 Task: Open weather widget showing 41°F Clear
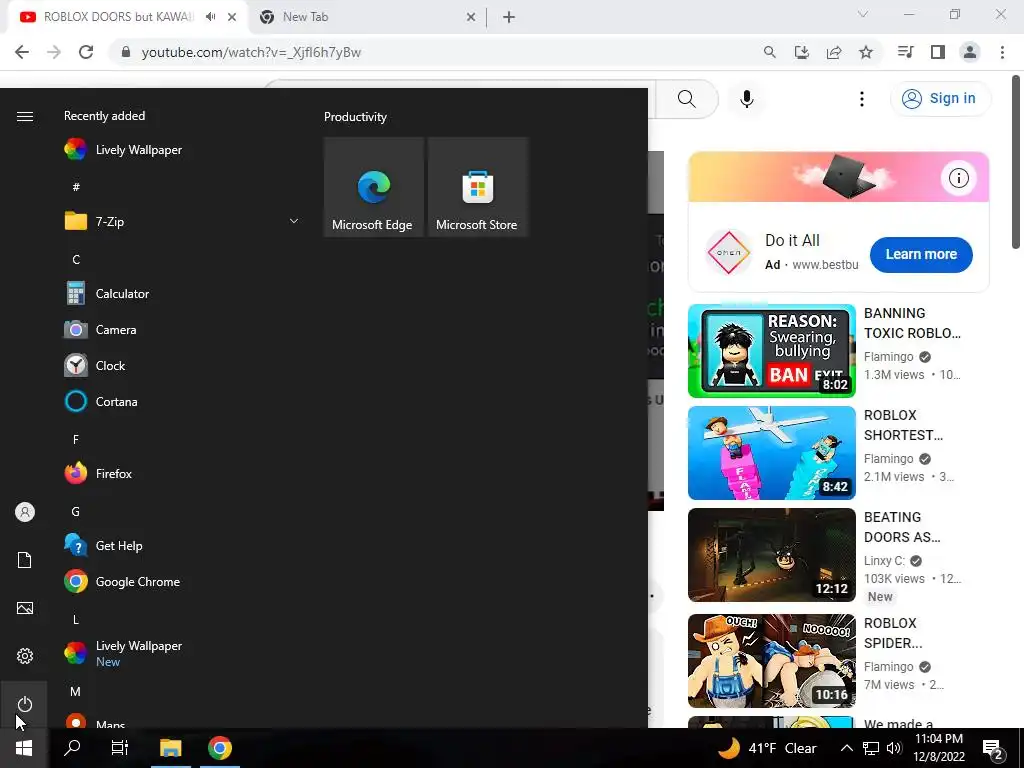tap(767, 748)
